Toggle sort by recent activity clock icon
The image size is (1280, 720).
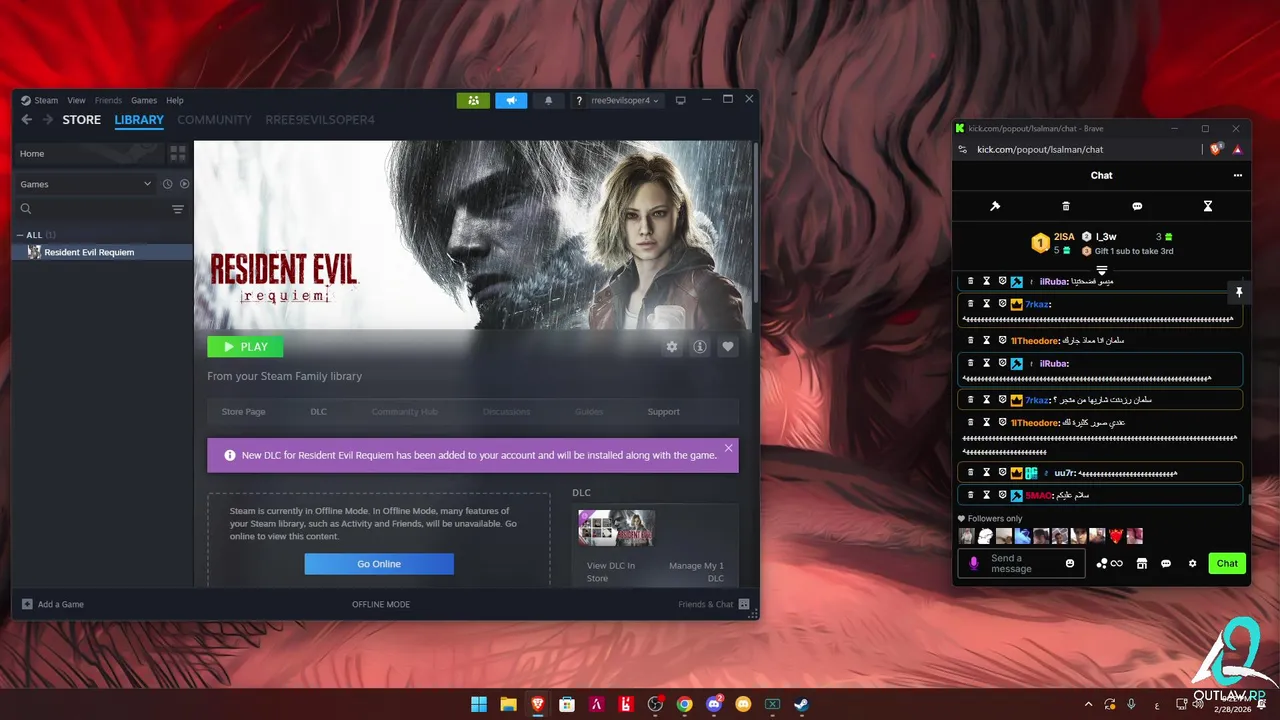click(168, 184)
